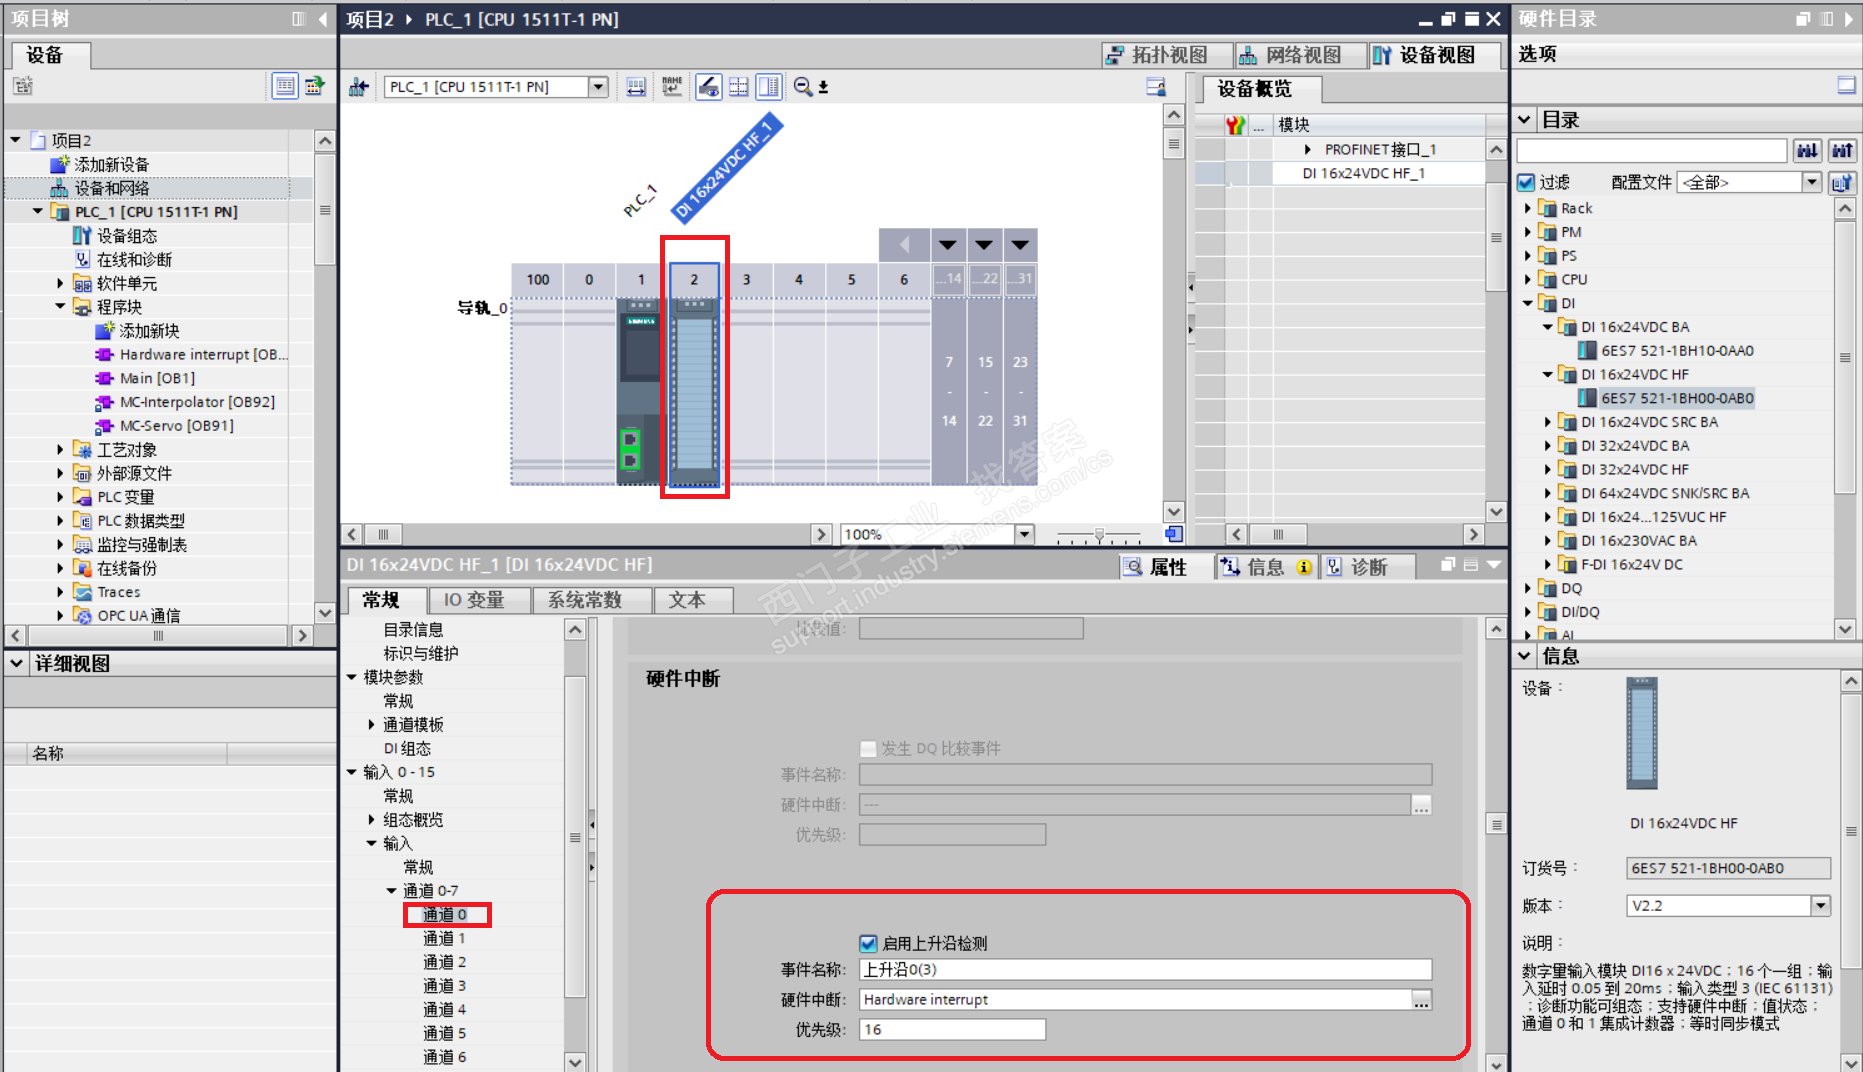Click the disabled 发生 DQ 比较事件 checkbox
Image resolution: width=1863 pixels, height=1072 pixels.
[868, 748]
